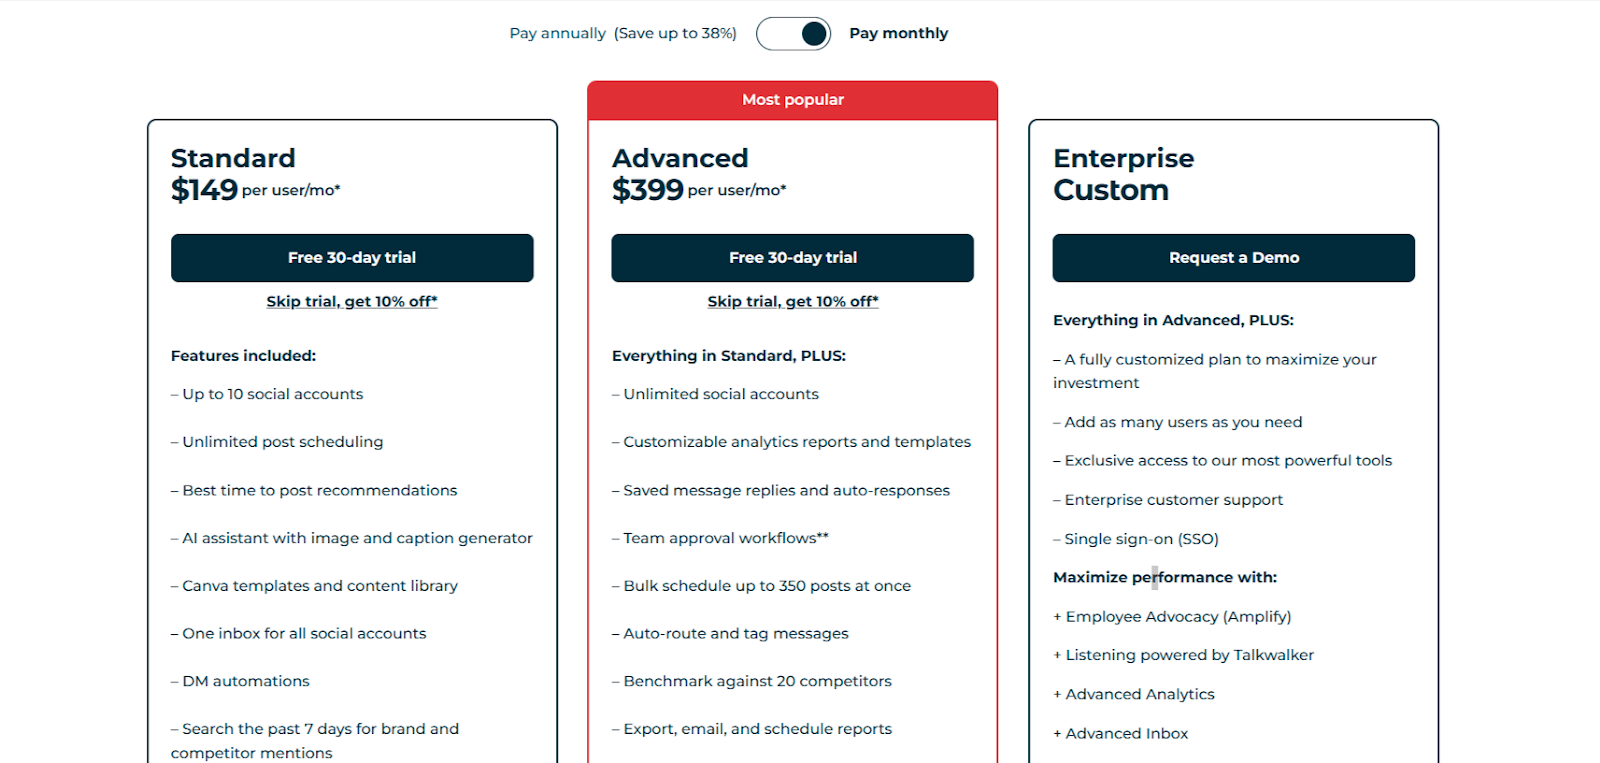Select the "Pay annually" billing label

point(557,33)
